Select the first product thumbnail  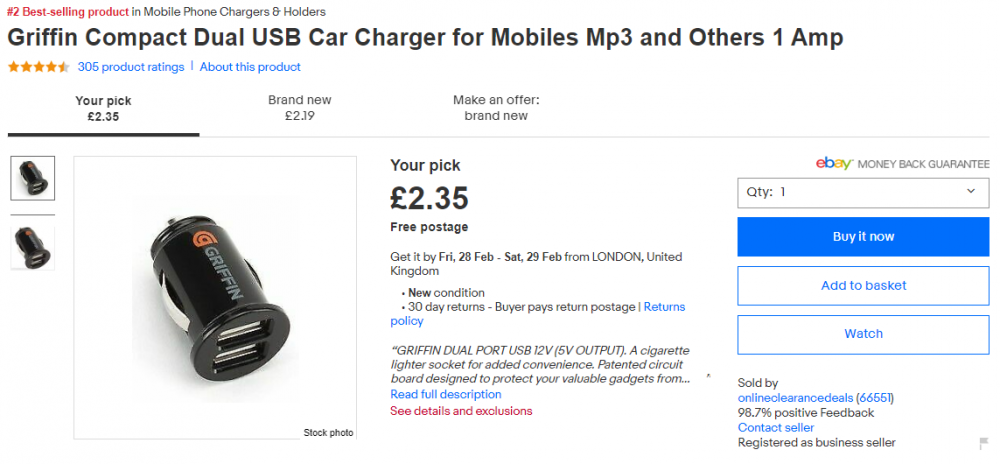pyautogui.click(x=33, y=178)
